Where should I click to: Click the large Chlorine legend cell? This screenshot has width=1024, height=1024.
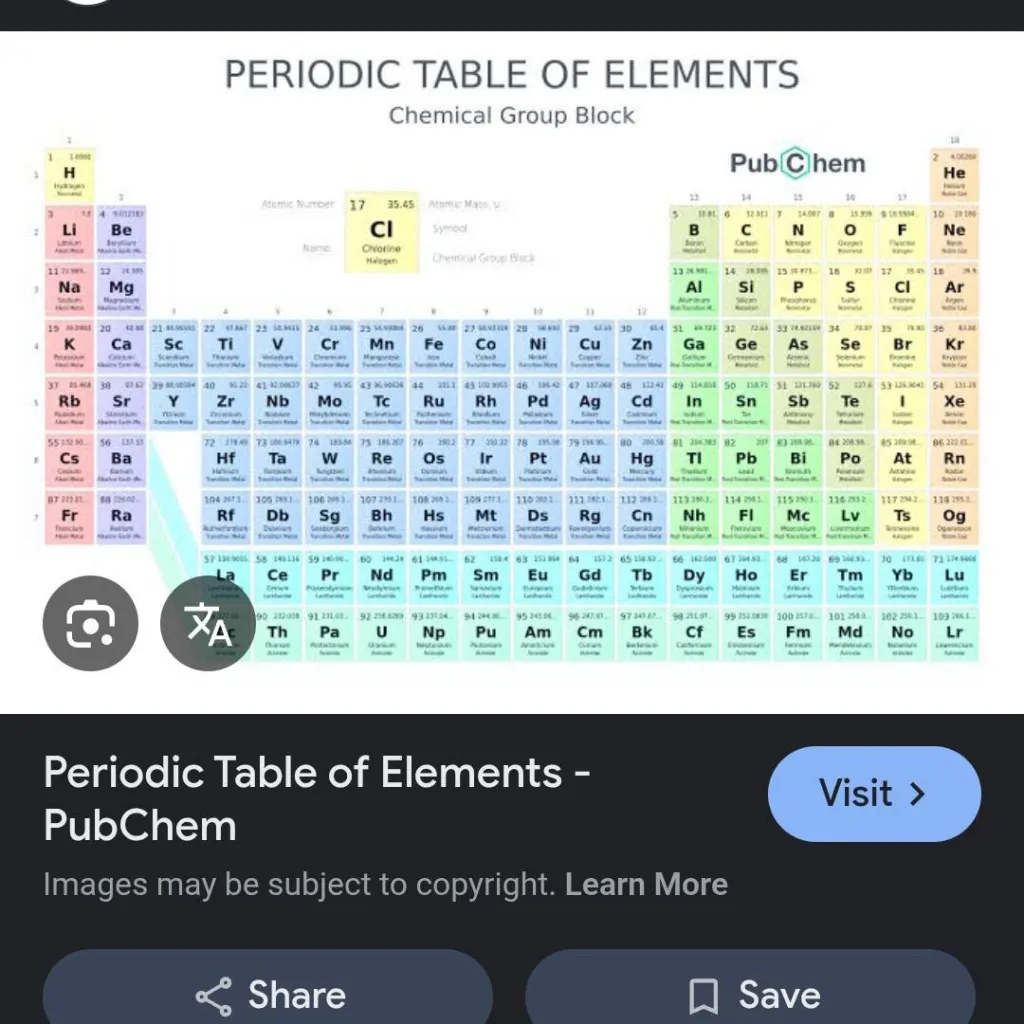point(381,234)
